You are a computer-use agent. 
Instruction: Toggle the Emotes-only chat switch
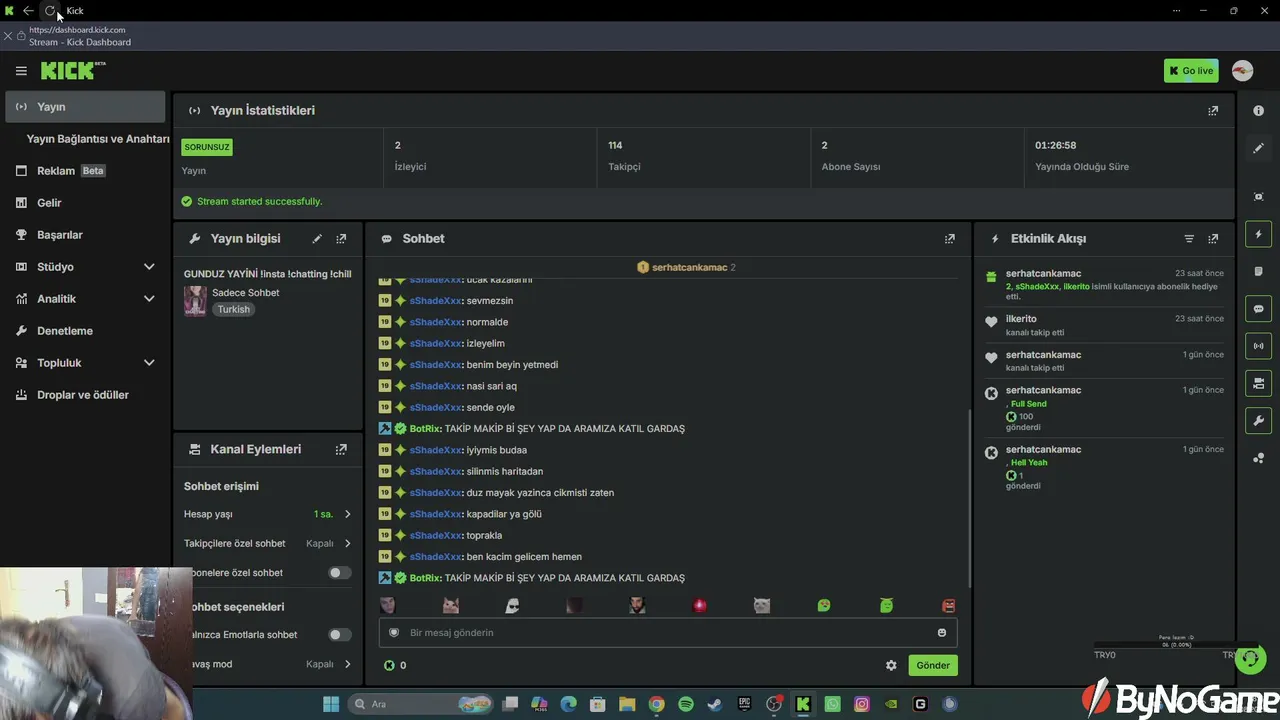[x=340, y=635]
